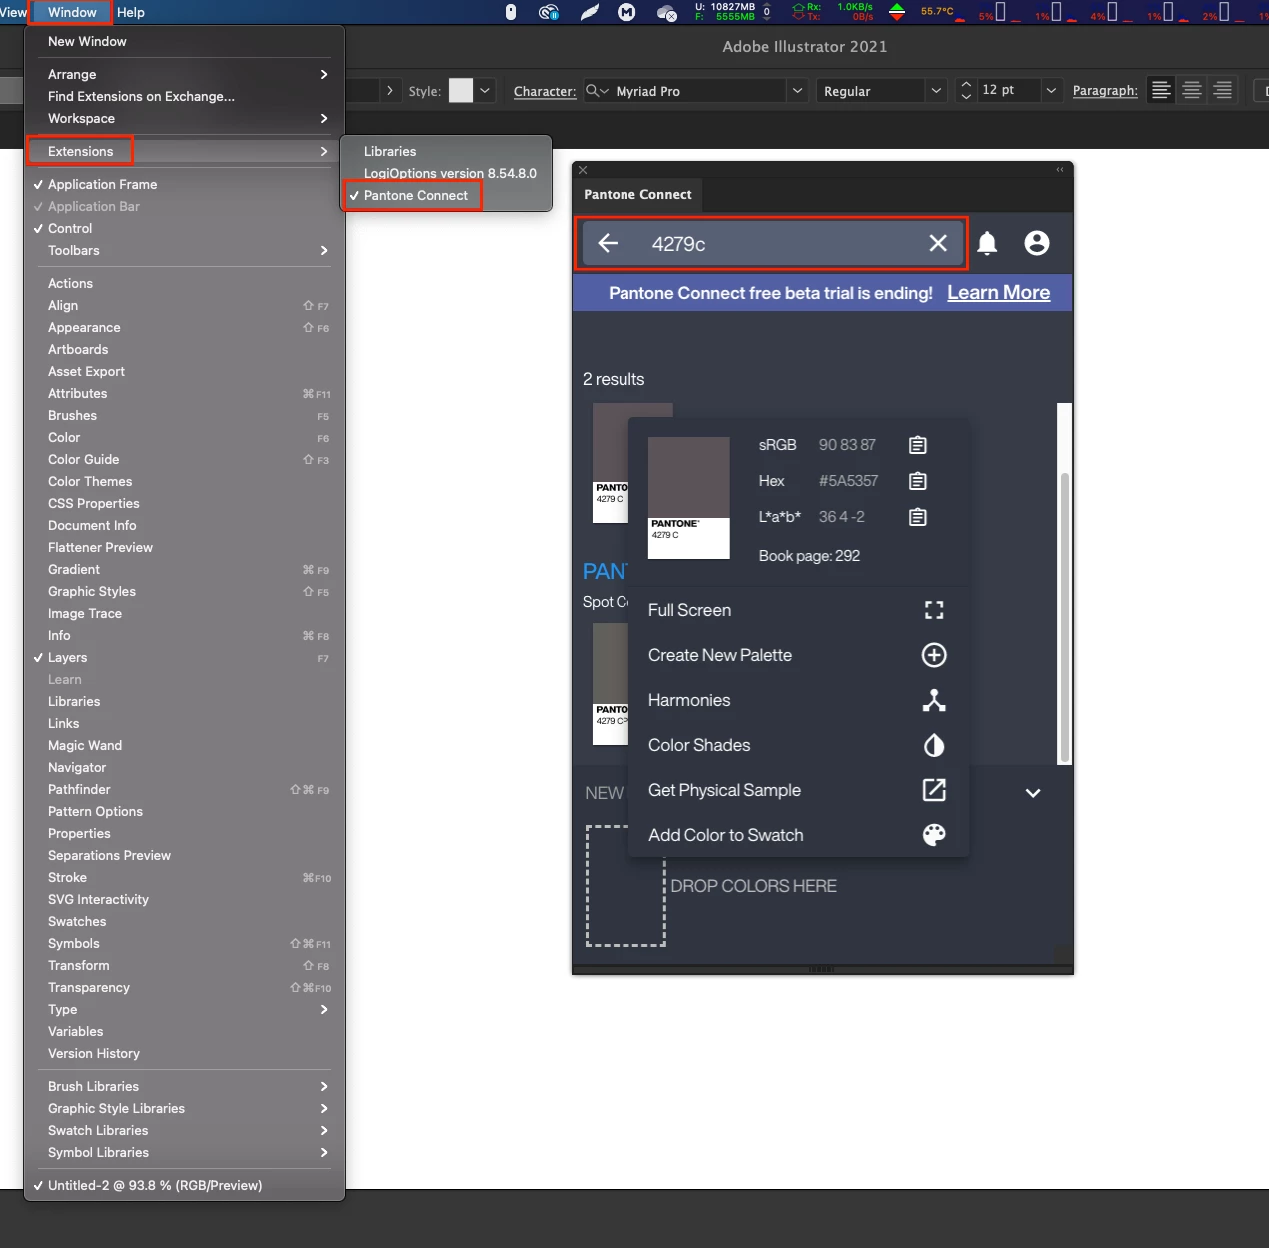The height and width of the screenshot is (1248, 1269).
Task: Copy the L*a*b* value to clipboard
Action: pos(917,517)
